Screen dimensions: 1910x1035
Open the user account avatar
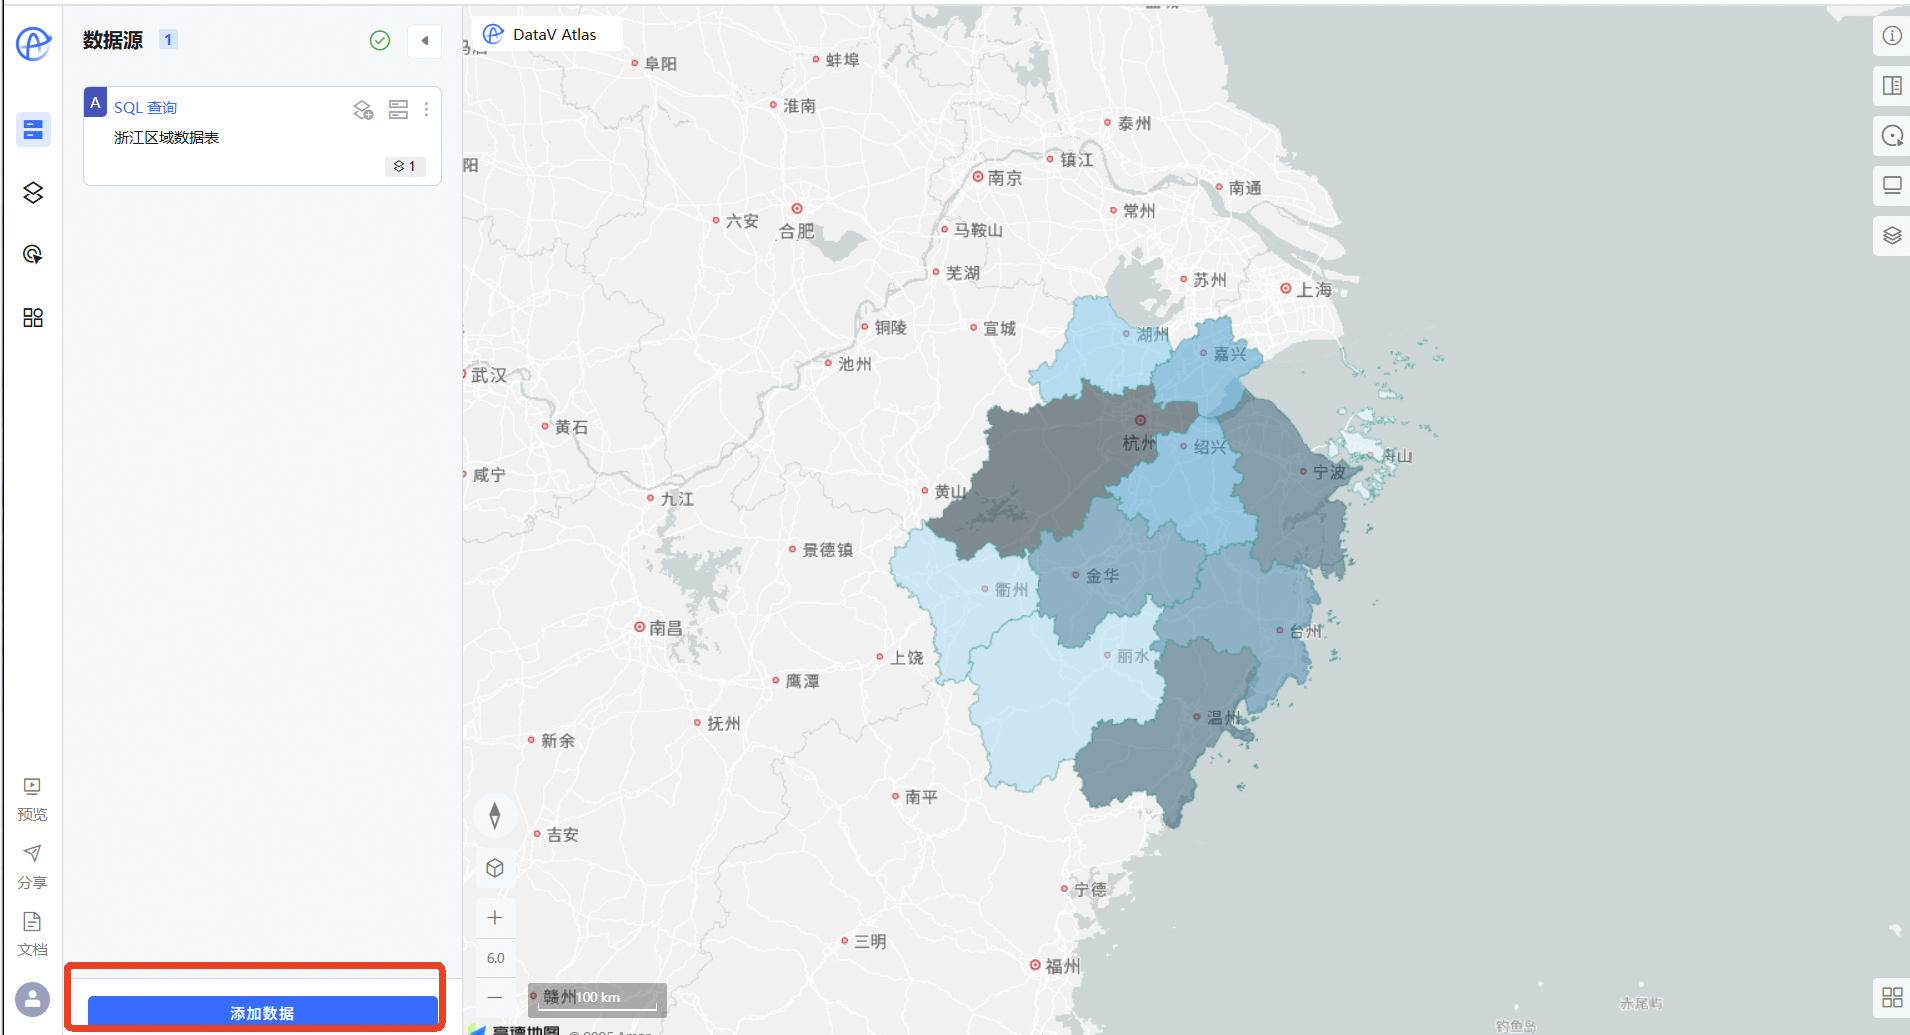point(33,998)
